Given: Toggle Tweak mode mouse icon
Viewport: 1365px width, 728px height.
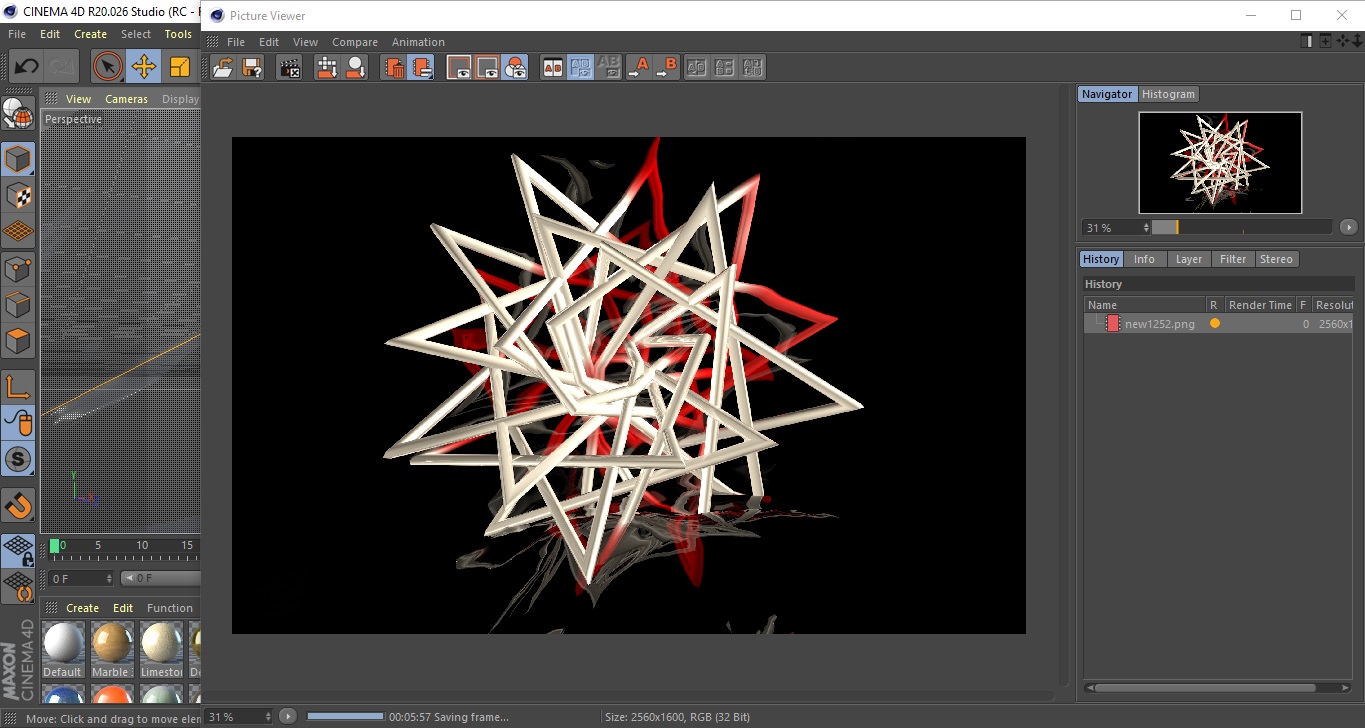Looking at the screenshot, I should 18,423.
